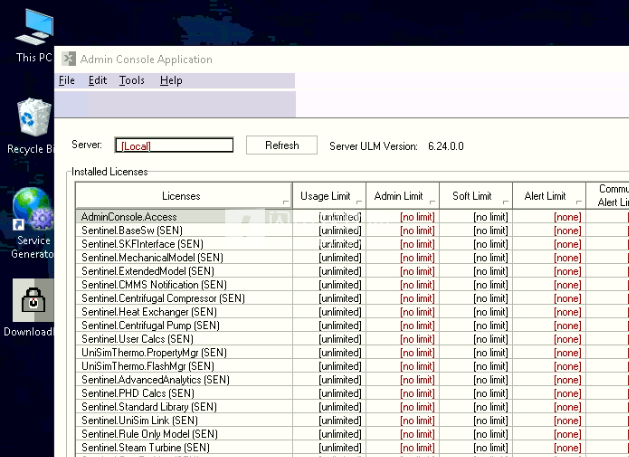Open the Service Generator desktop shortcut
629x457 pixels.
[x=32, y=224]
